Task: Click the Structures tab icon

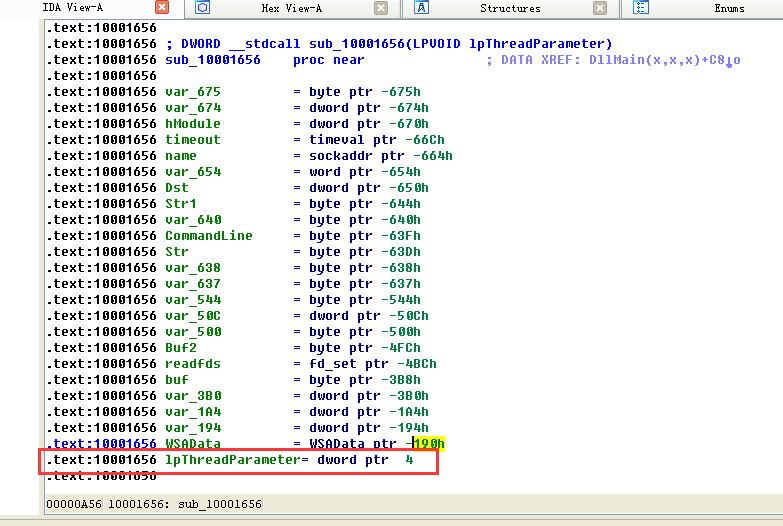Action: click(x=421, y=7)
